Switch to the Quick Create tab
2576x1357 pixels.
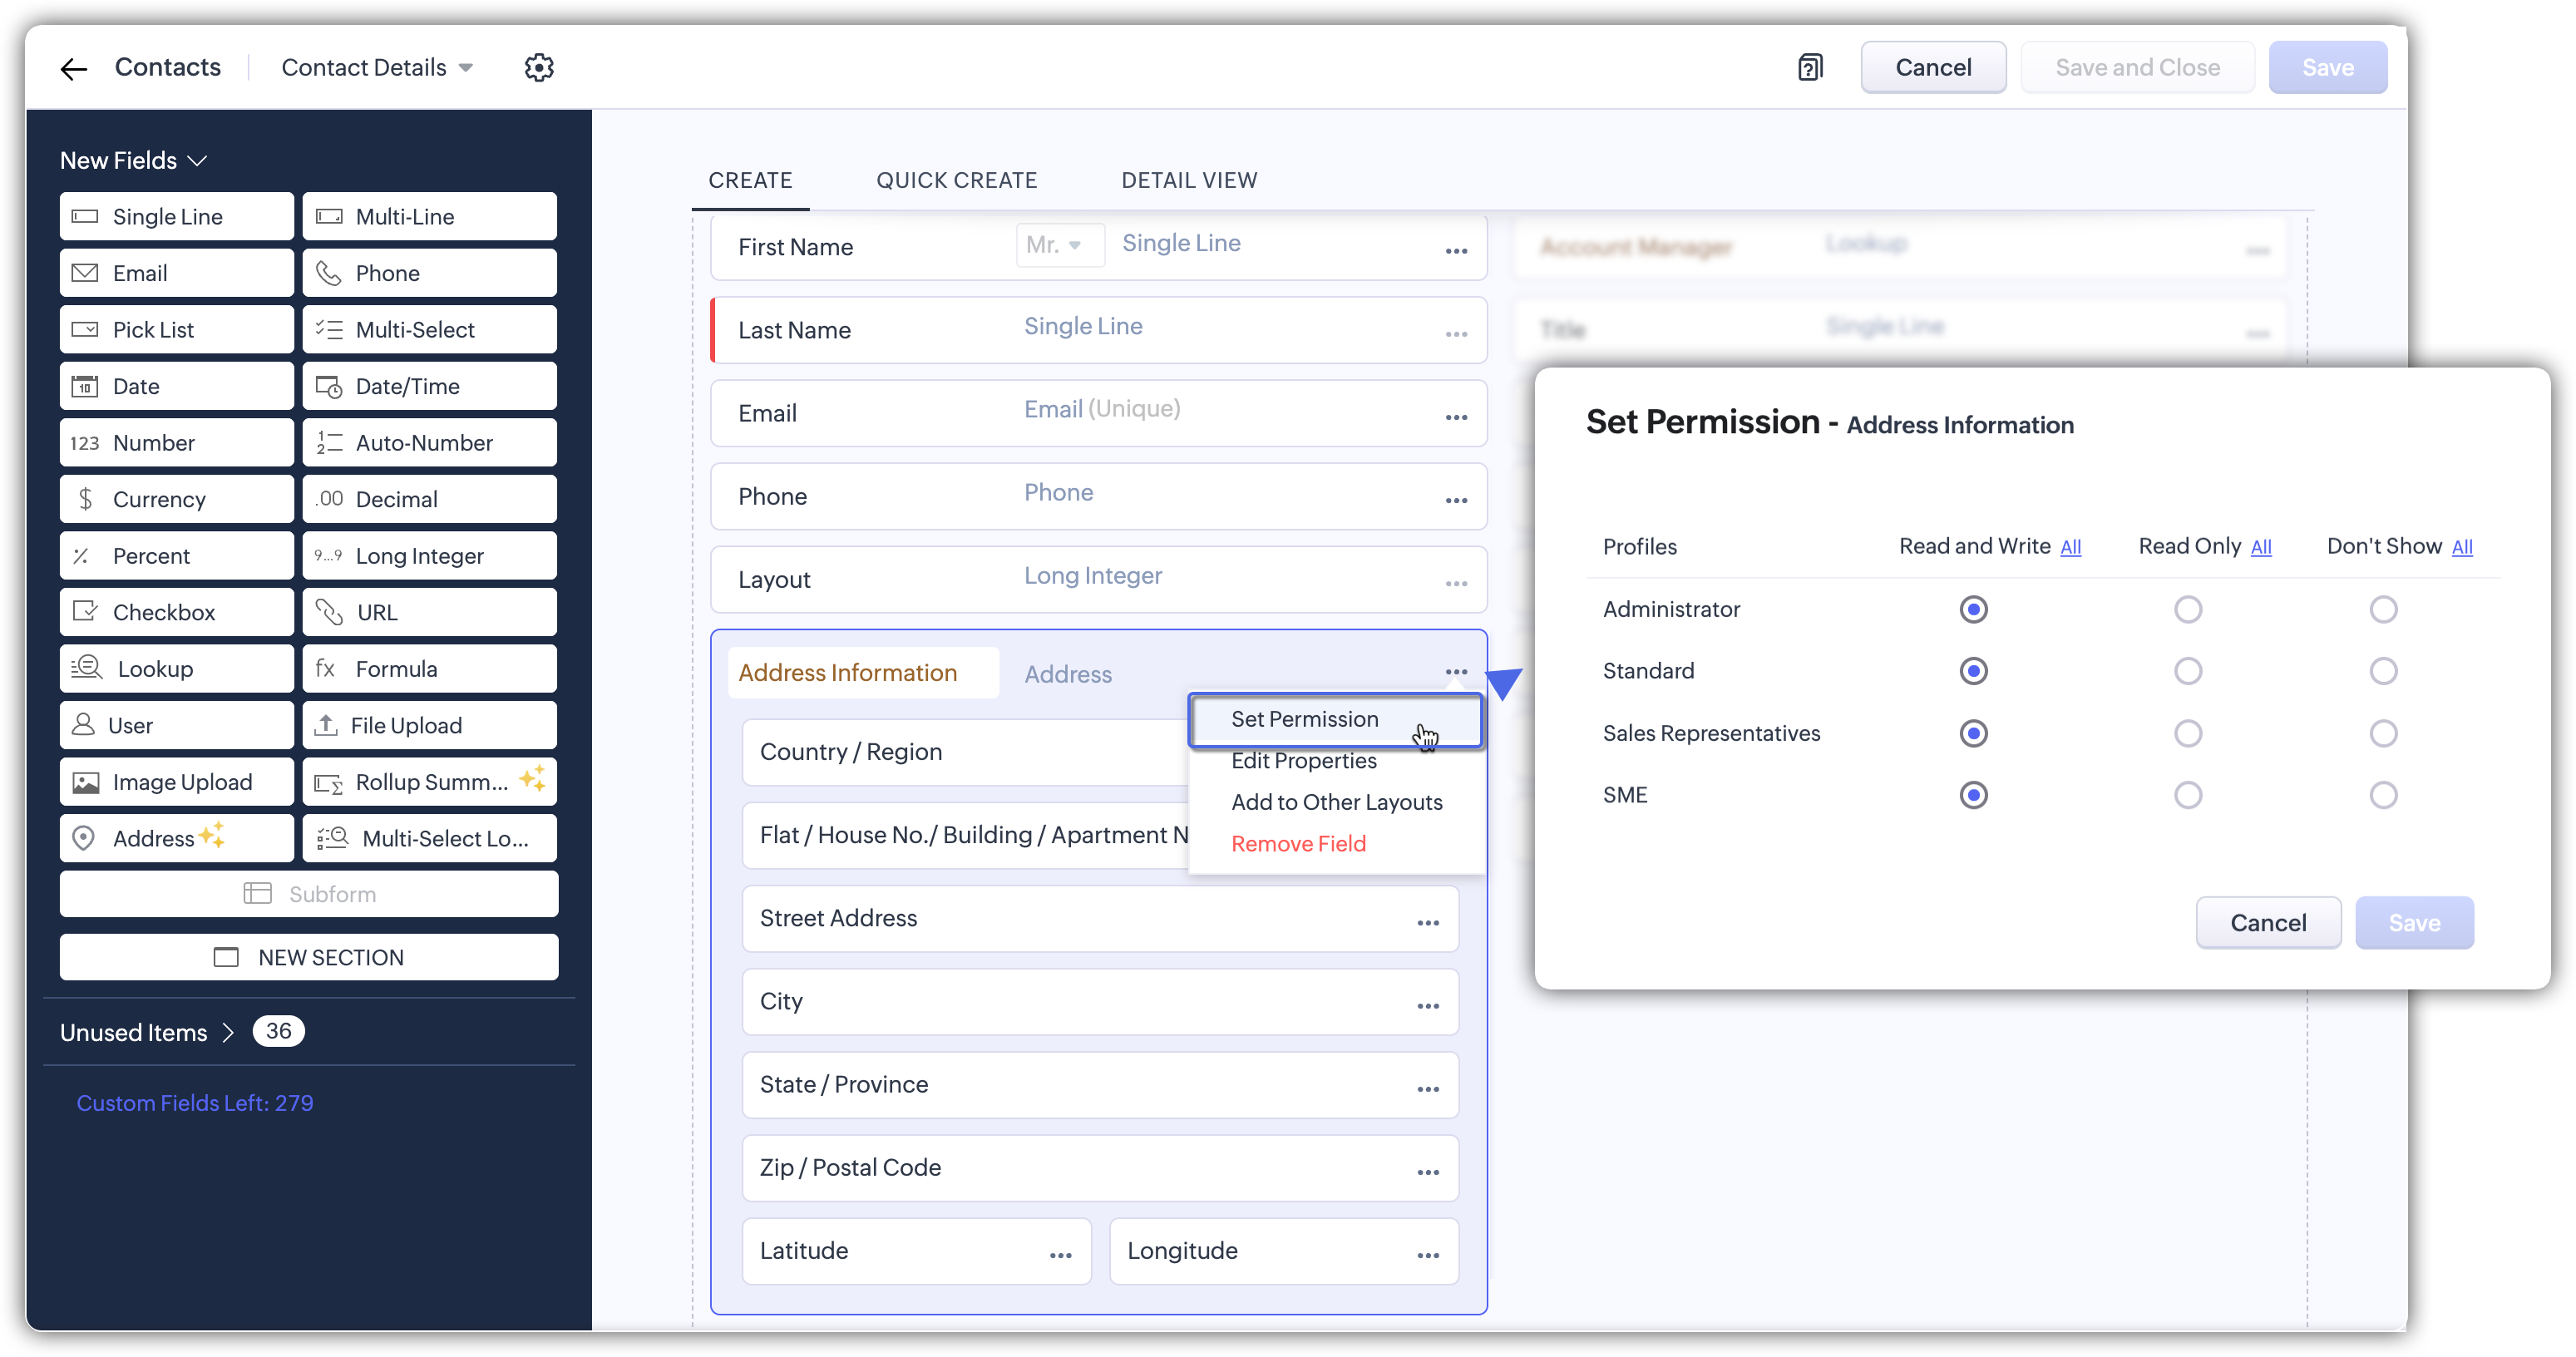[x=956, y=180]
